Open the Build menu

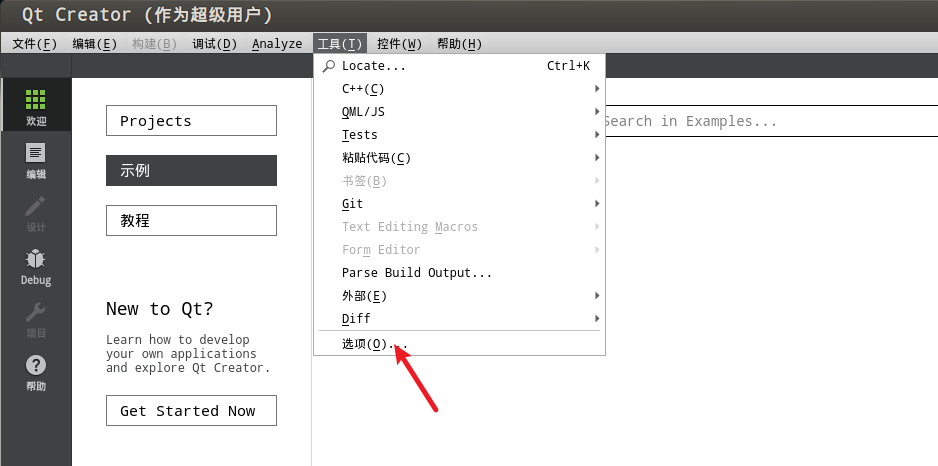(x=154, y=44)
